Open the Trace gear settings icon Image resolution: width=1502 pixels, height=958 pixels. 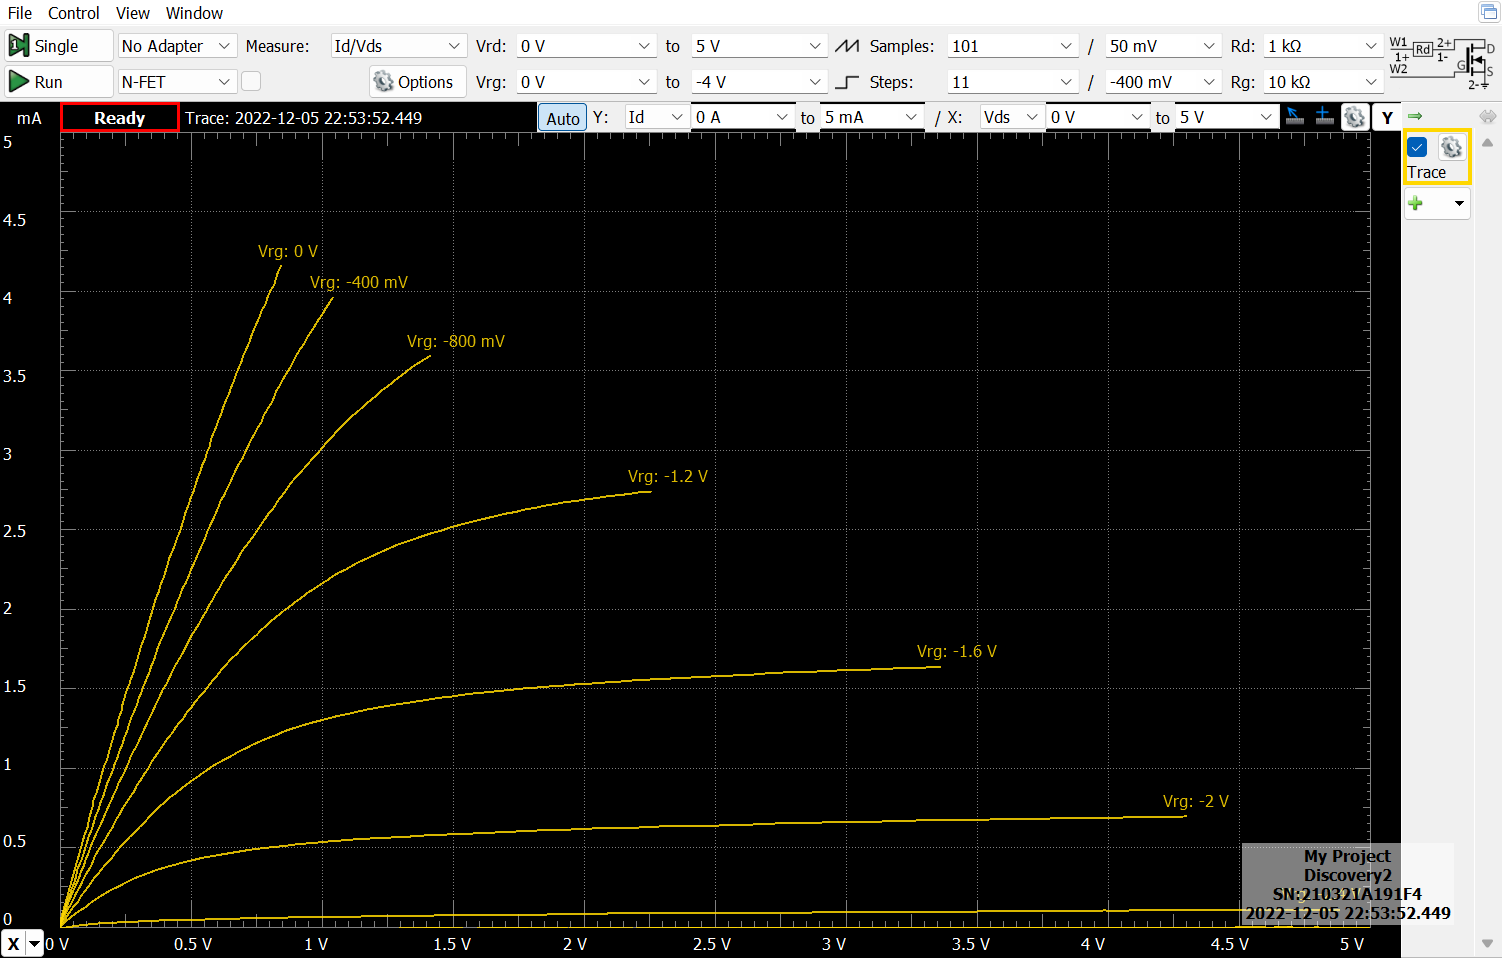point(1451,148)
